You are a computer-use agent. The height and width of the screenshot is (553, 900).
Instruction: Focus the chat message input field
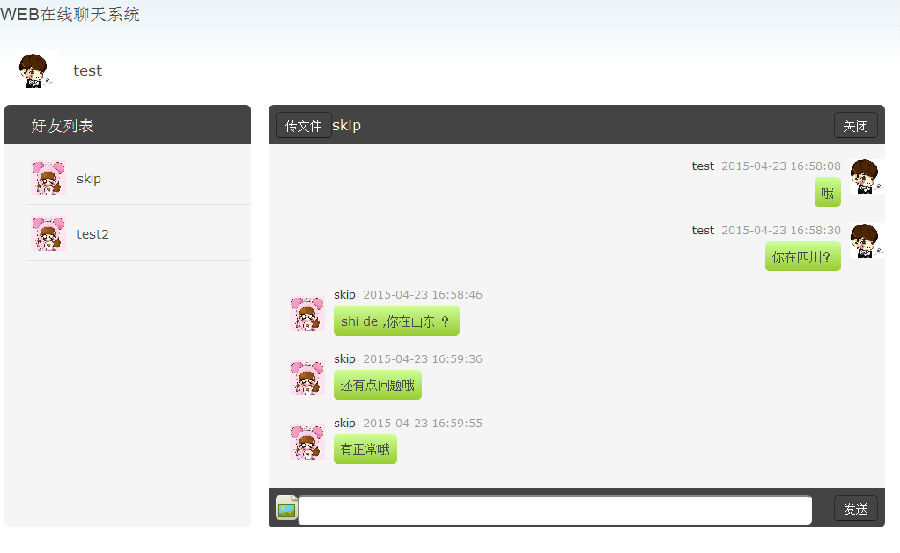(555, 510)
